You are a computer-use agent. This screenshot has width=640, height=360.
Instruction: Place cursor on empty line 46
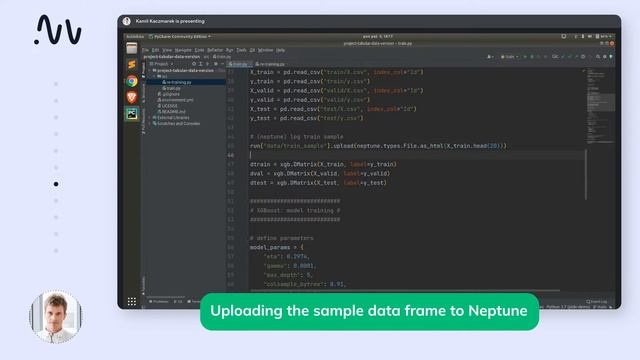coord(416,155)
